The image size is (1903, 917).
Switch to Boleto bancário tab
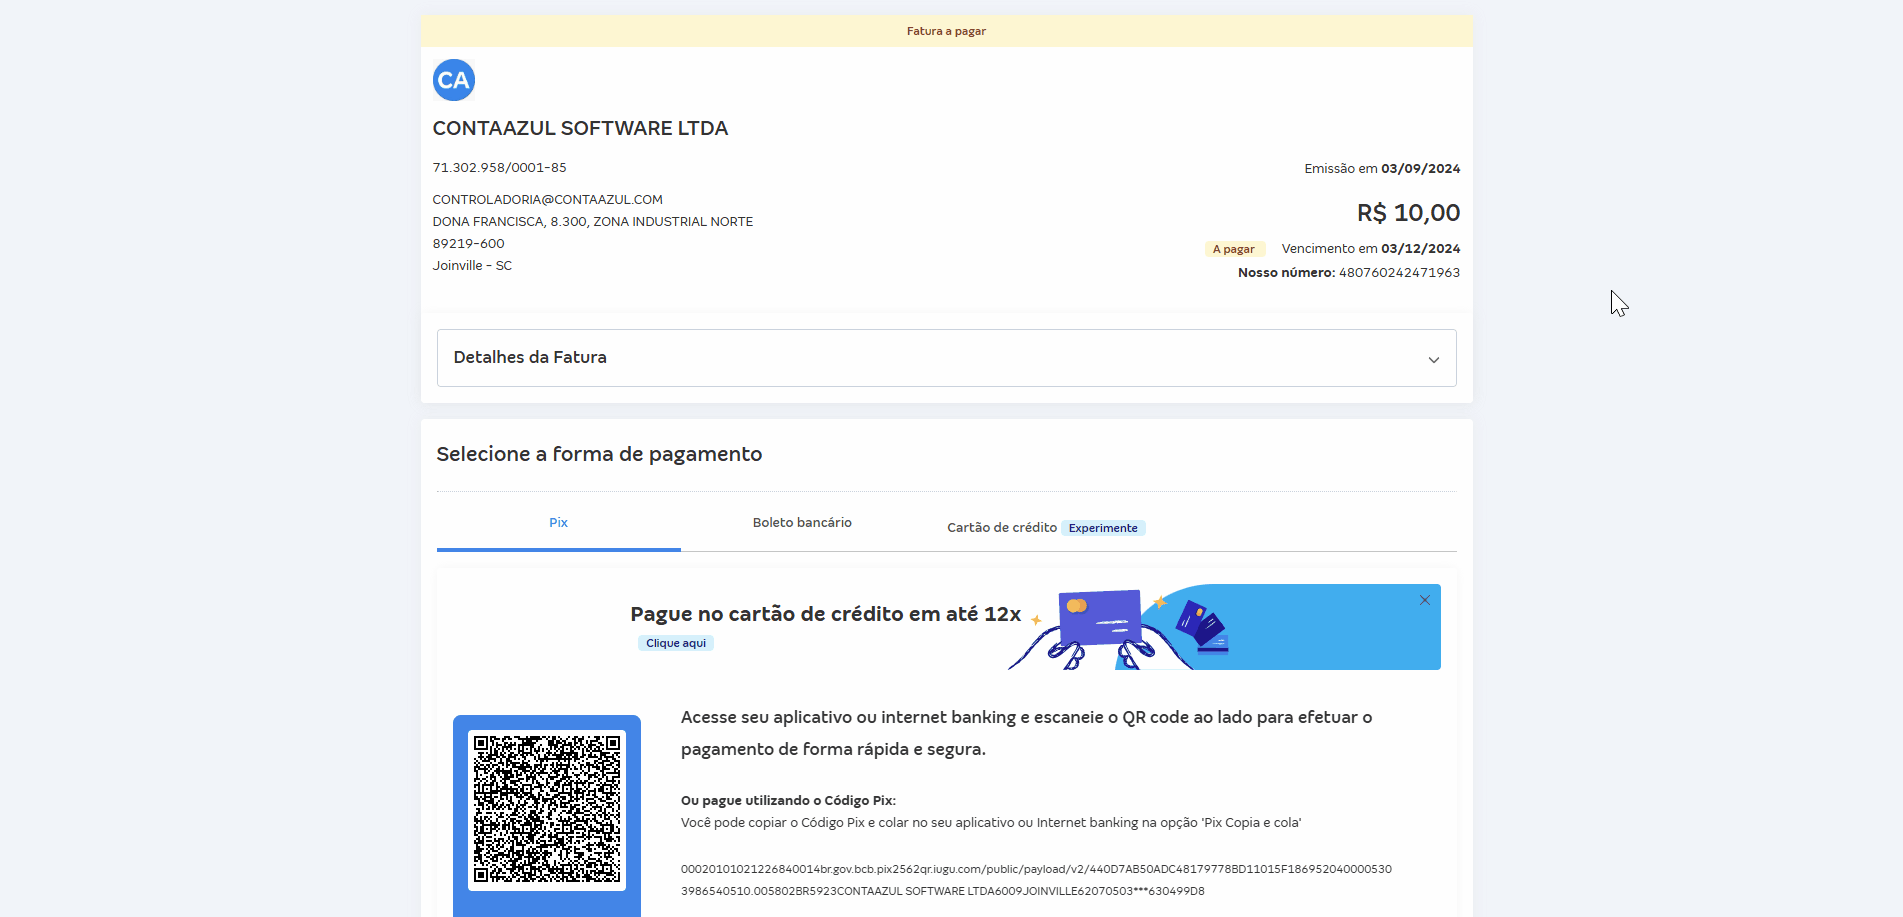click(802, 523)
